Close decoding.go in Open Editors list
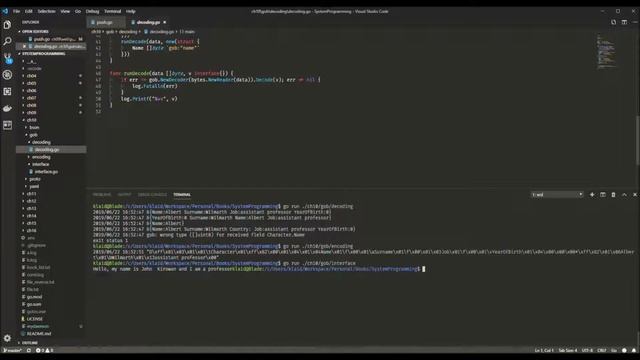The width and height of the screenshot is (640, 360). click(x=24, y=47)
